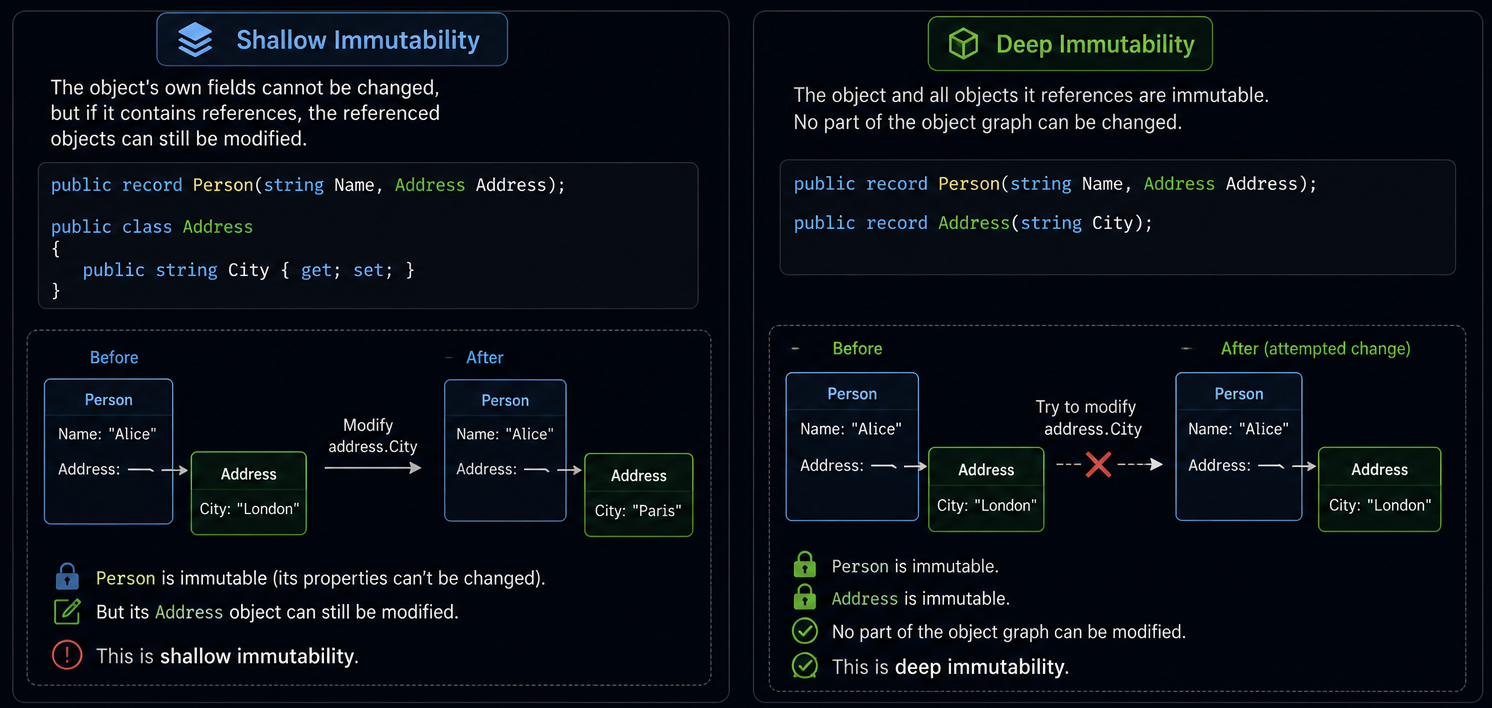Click the 'public class Address' code line
This screenshot has height=708, width=1492.
(152, 227)
